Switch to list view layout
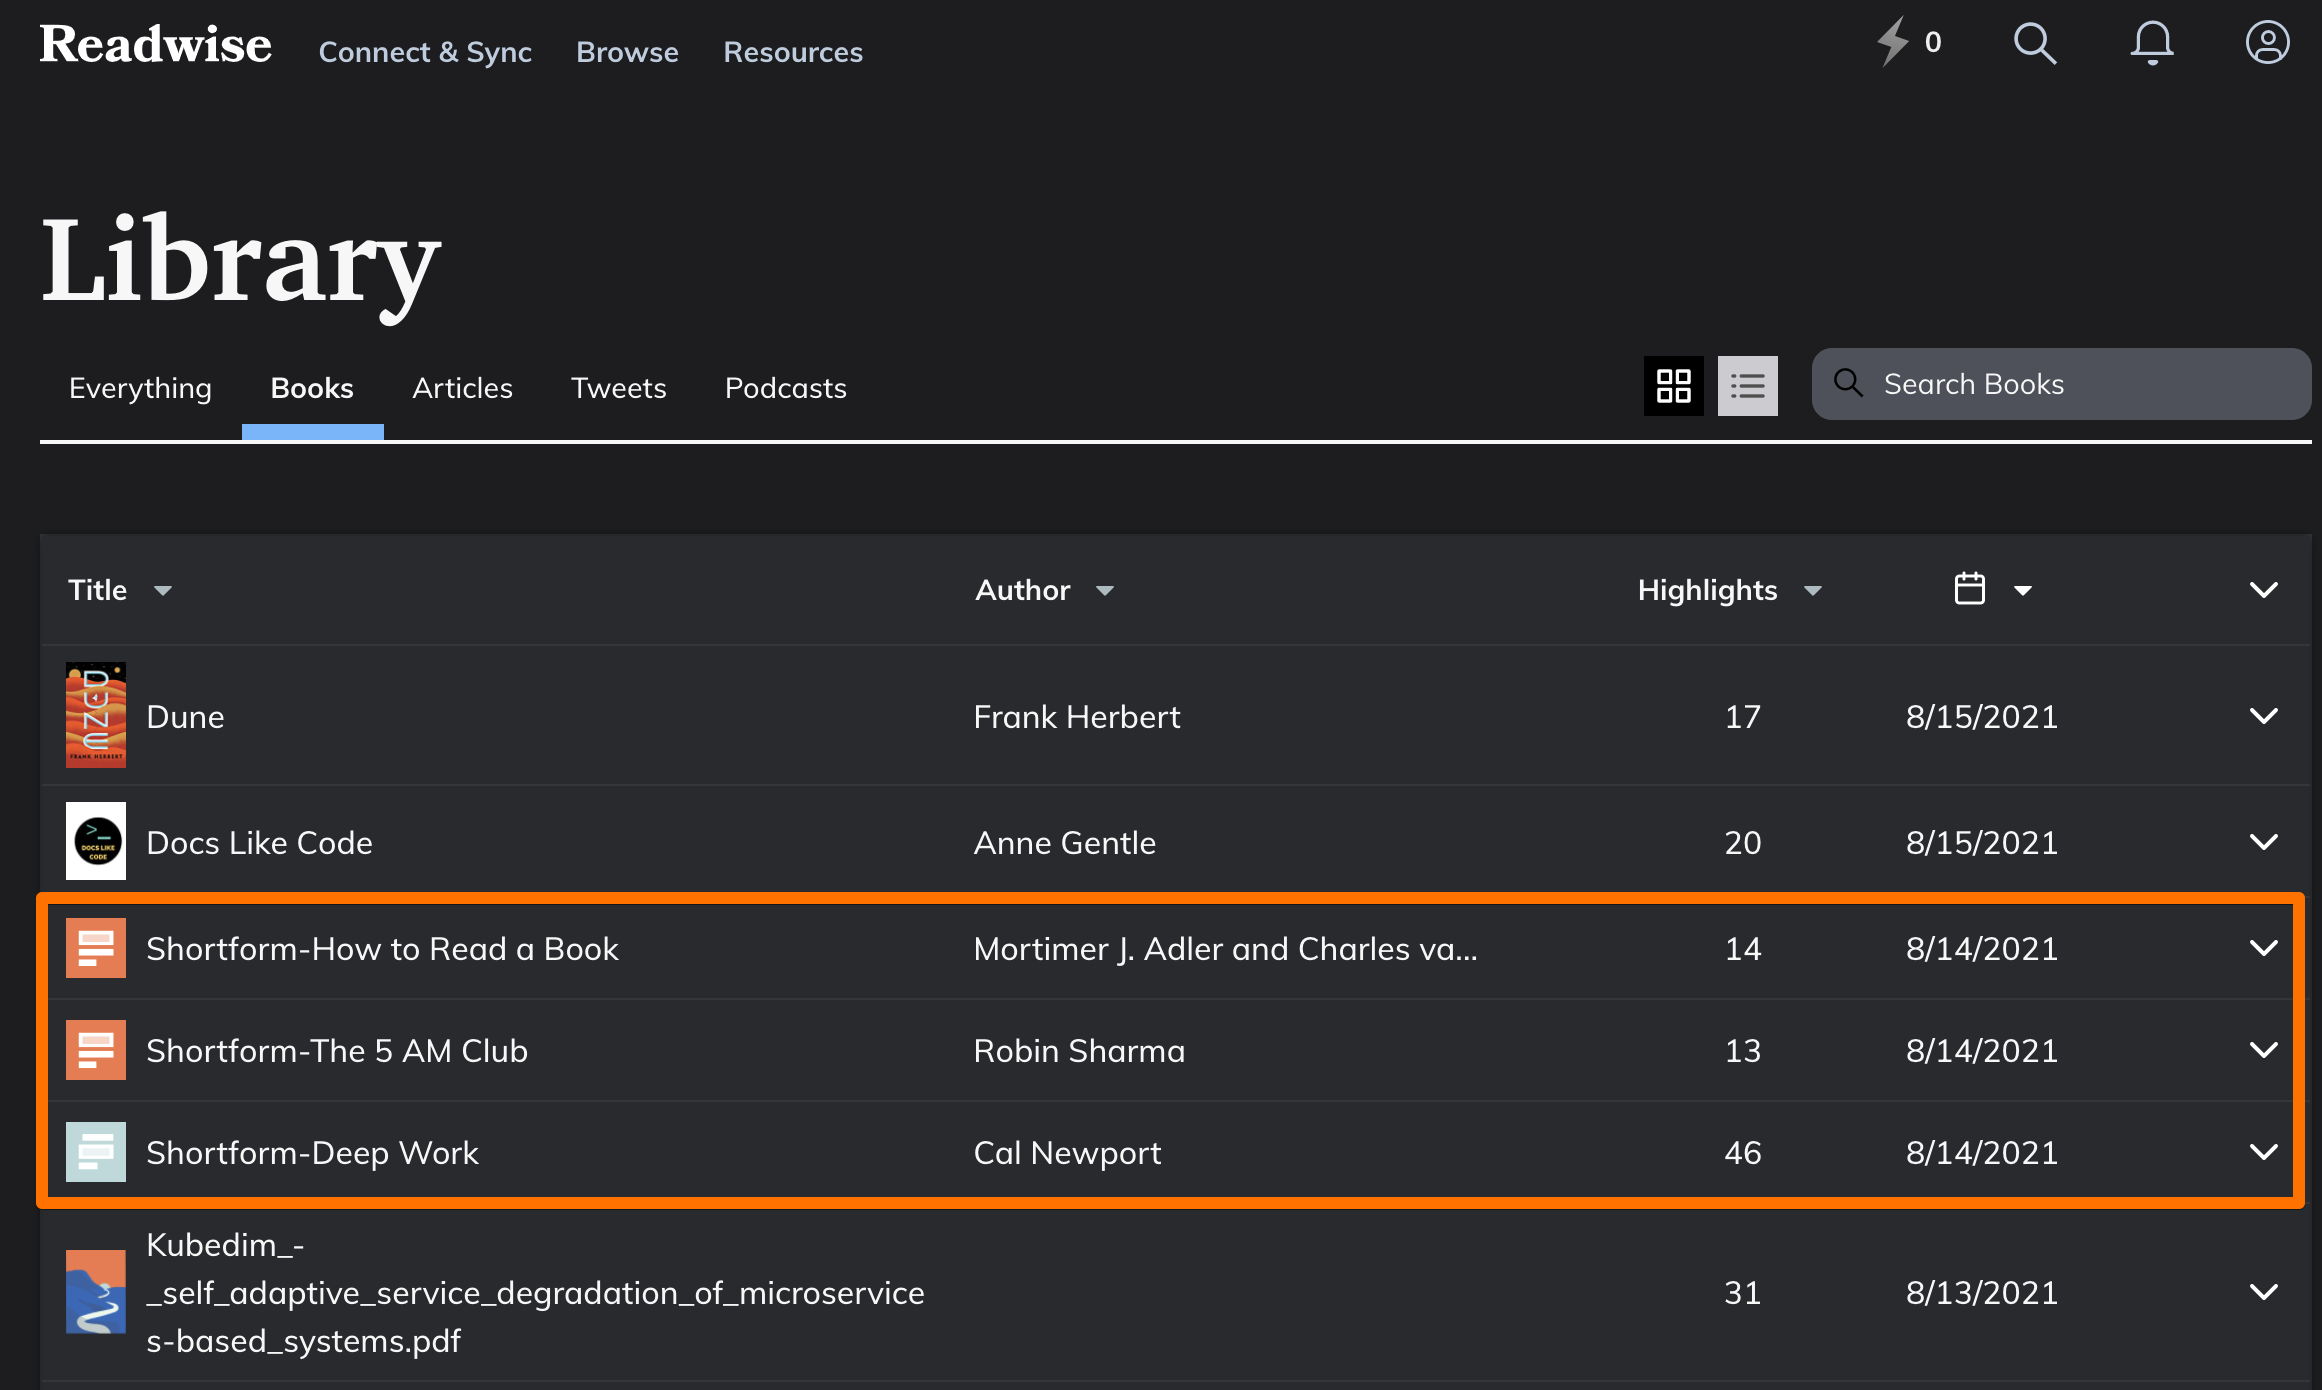Image resolution: width=2322 pixels, height=1390 pixels. [x=1748, y=386]
